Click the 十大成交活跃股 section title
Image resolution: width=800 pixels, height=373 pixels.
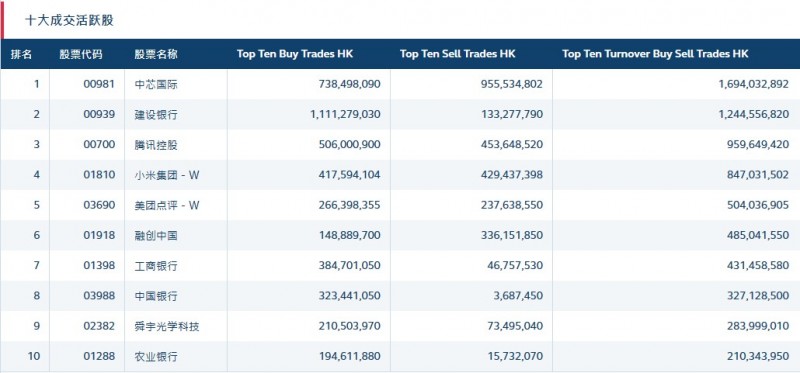[69, 20]
